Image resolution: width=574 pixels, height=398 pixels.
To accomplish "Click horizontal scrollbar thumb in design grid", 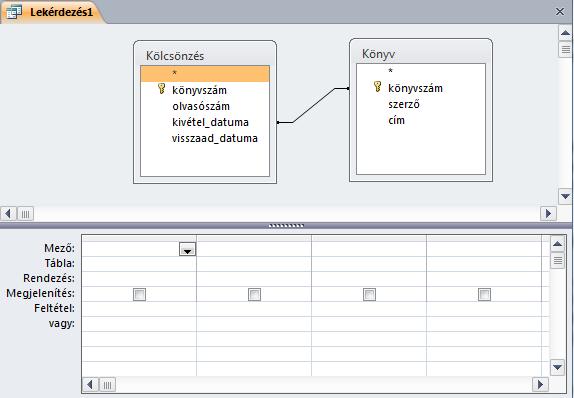I will (107, 385).
